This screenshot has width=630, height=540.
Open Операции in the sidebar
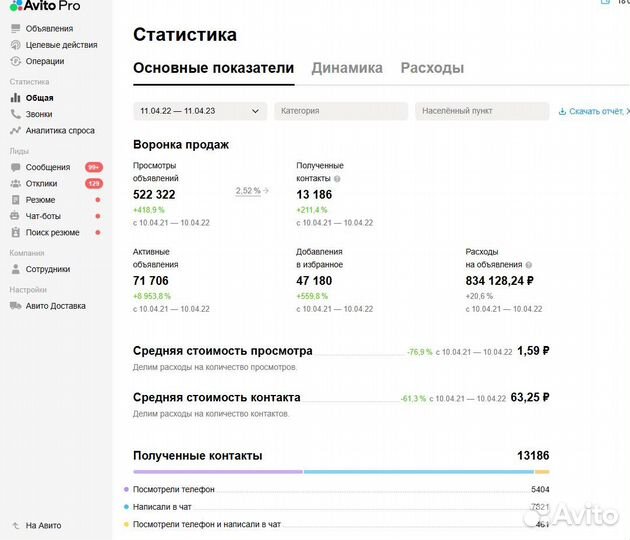pyautogui.click(x=45, y=61)
